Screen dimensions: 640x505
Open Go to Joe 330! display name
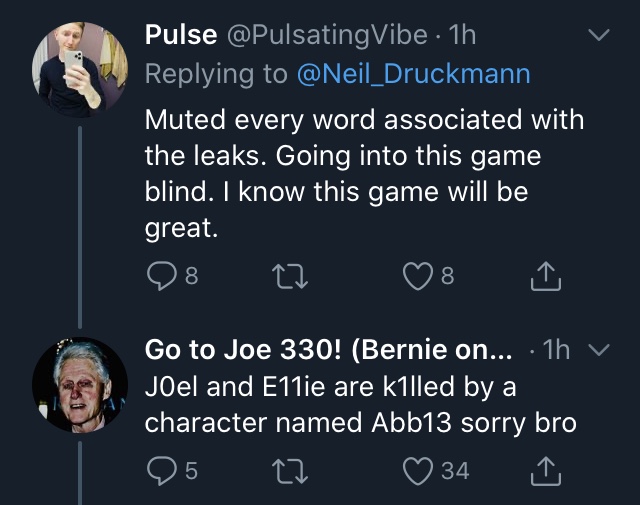point(328,350)
